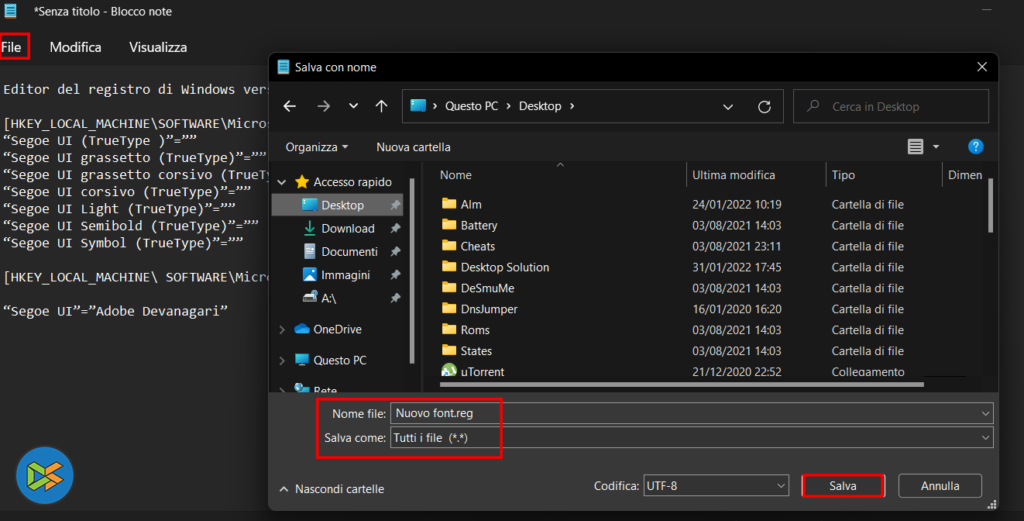Select the uTorrent shortcut icon
This screenshot has height=521, width=1024.
tap(449, 372)
